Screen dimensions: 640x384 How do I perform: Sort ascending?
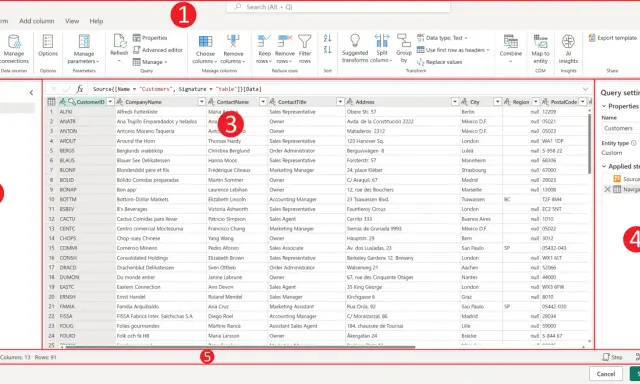coord(327,38)
